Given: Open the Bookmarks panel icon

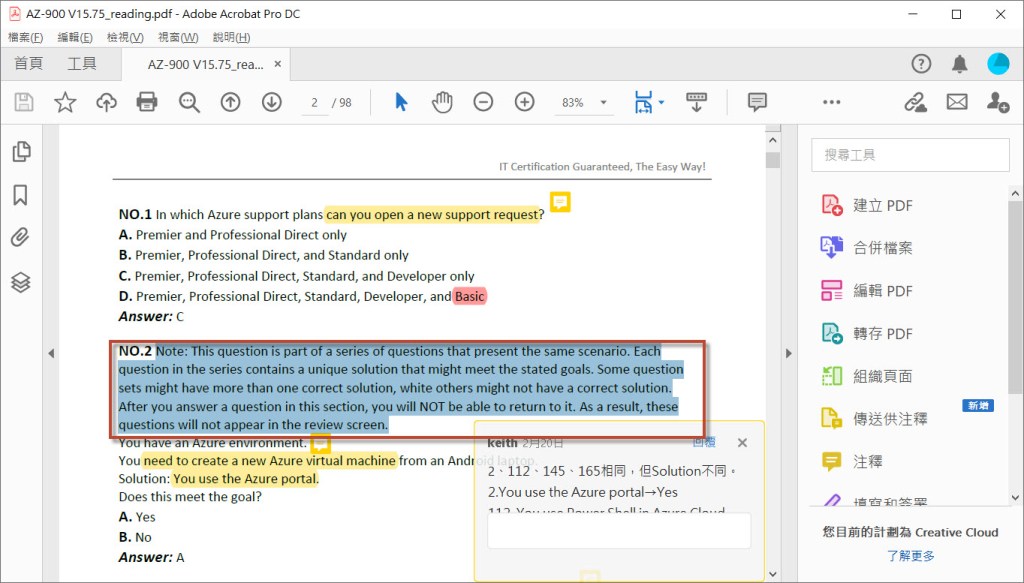Looking at the screenshot, I should tap(20, 195).
